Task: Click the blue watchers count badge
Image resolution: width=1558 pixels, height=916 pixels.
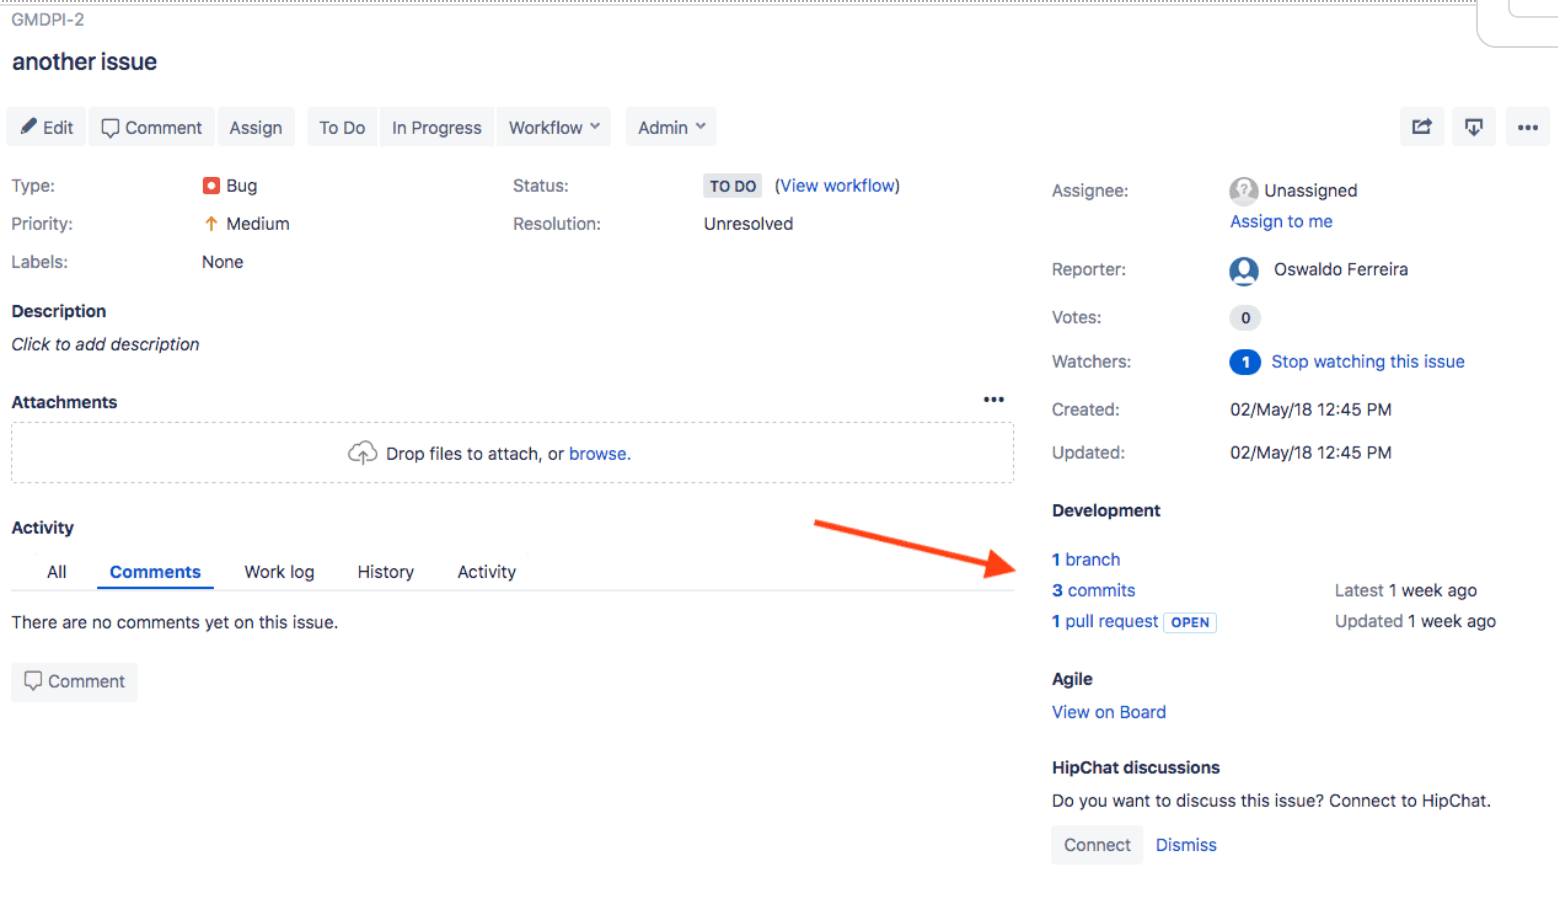Action: click(1244, 362)
